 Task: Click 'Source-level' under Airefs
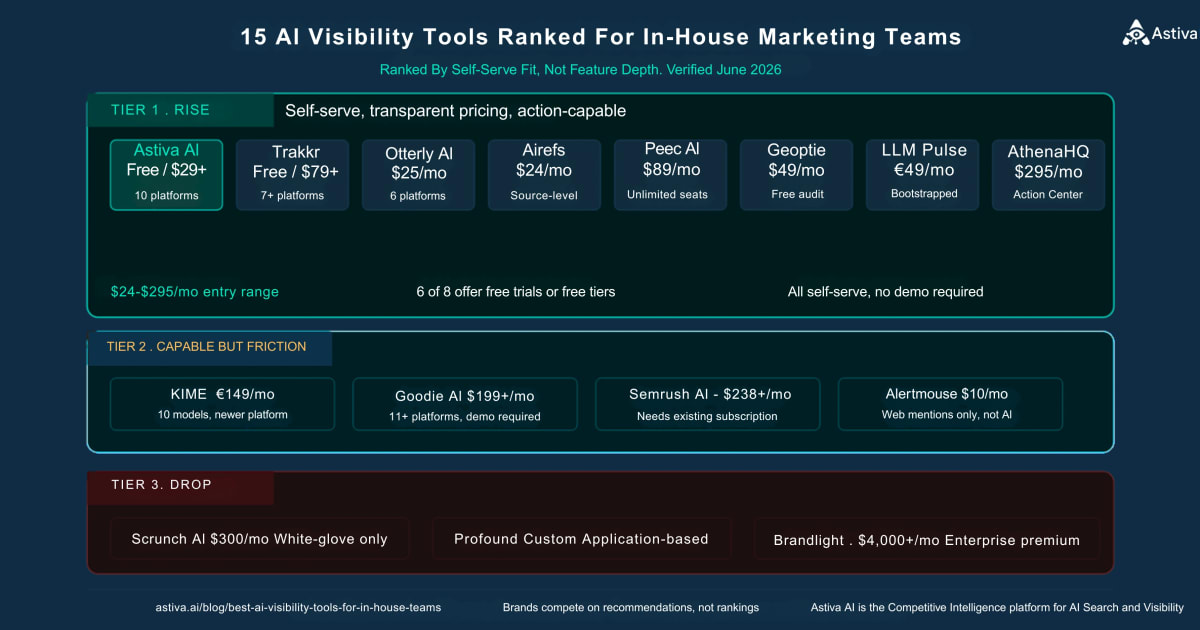coord(544,195)
